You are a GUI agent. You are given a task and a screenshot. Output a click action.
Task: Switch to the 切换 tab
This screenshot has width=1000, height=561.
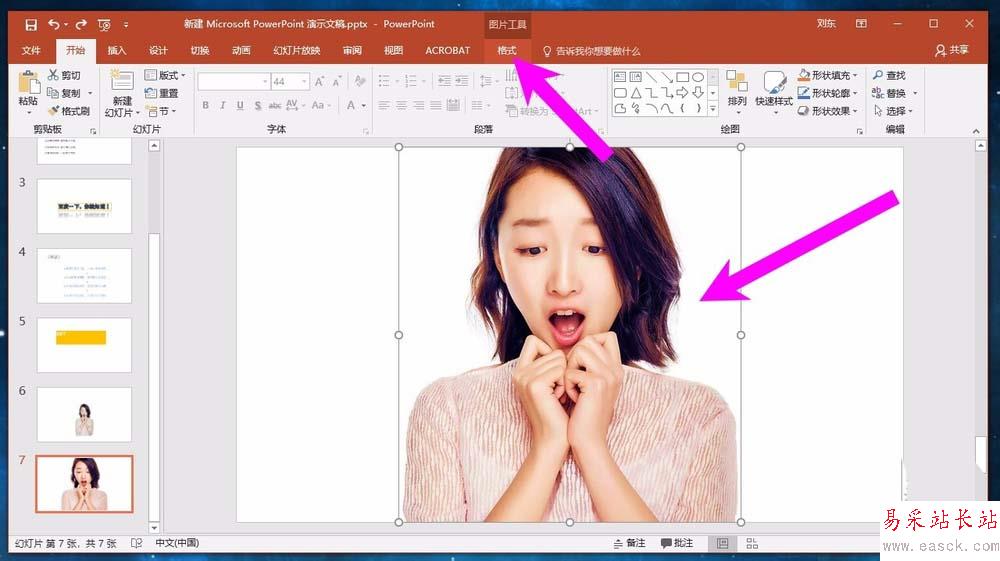click(200, 50)
